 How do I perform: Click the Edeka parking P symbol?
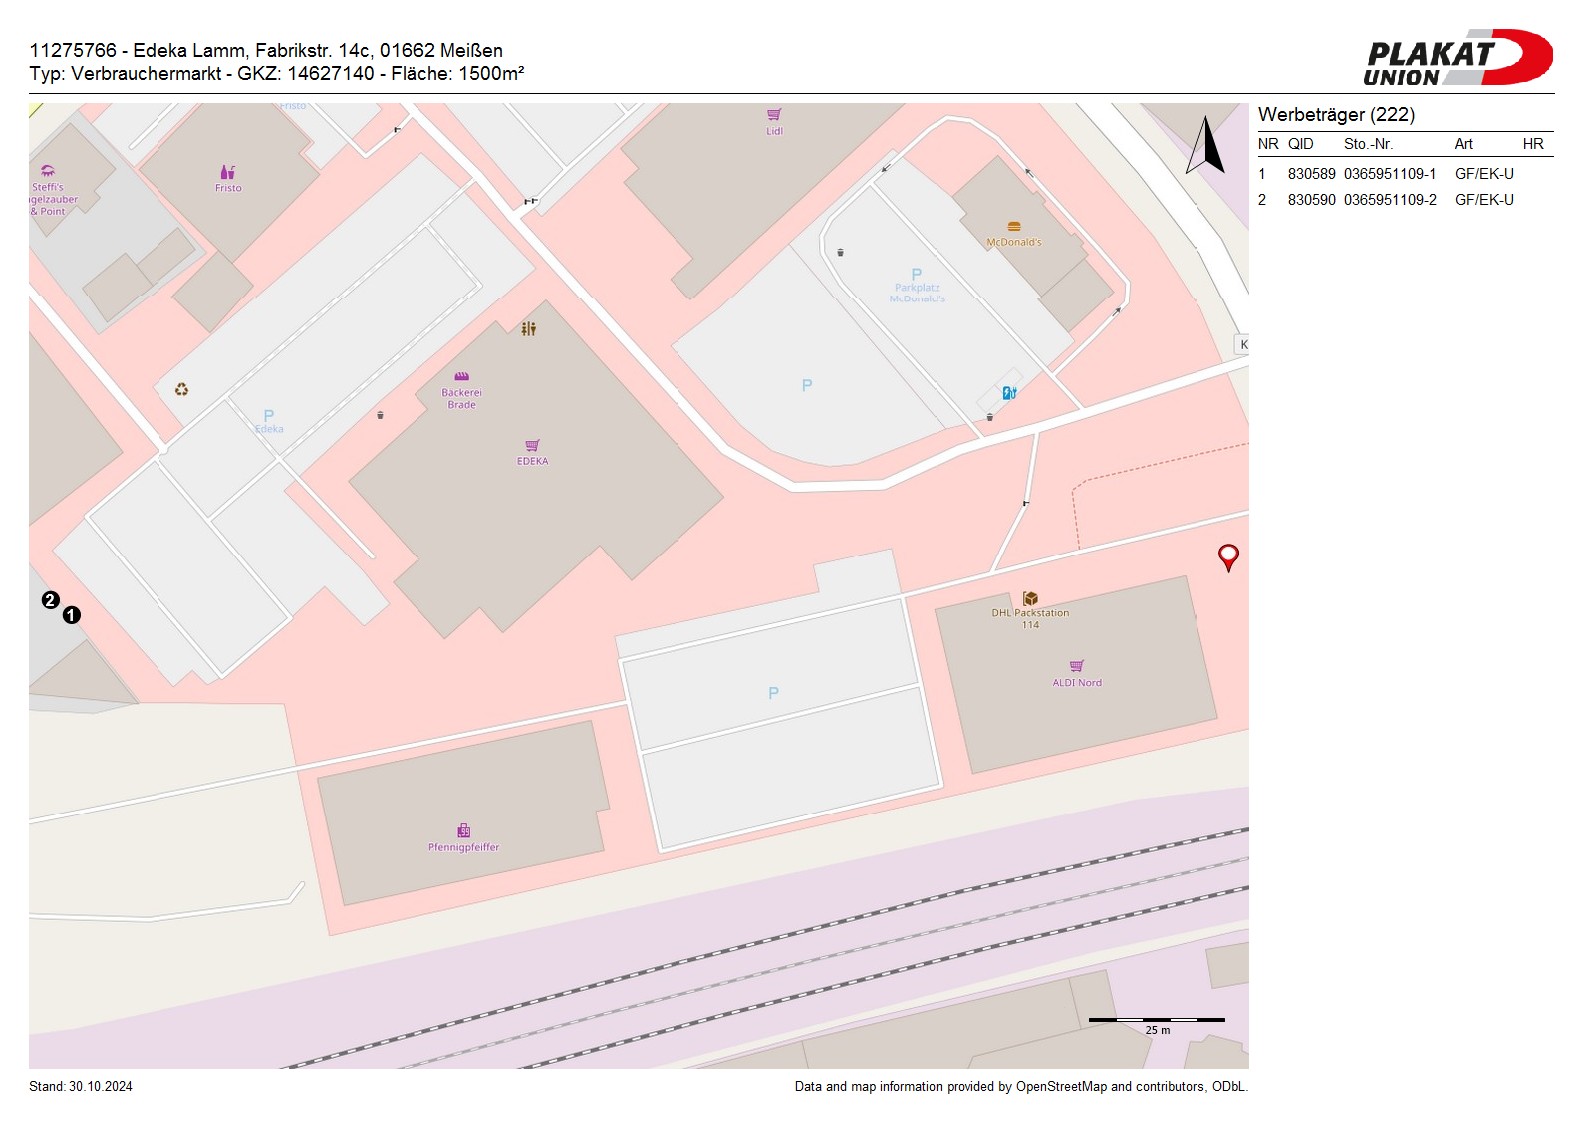click(x=268, y=415)
